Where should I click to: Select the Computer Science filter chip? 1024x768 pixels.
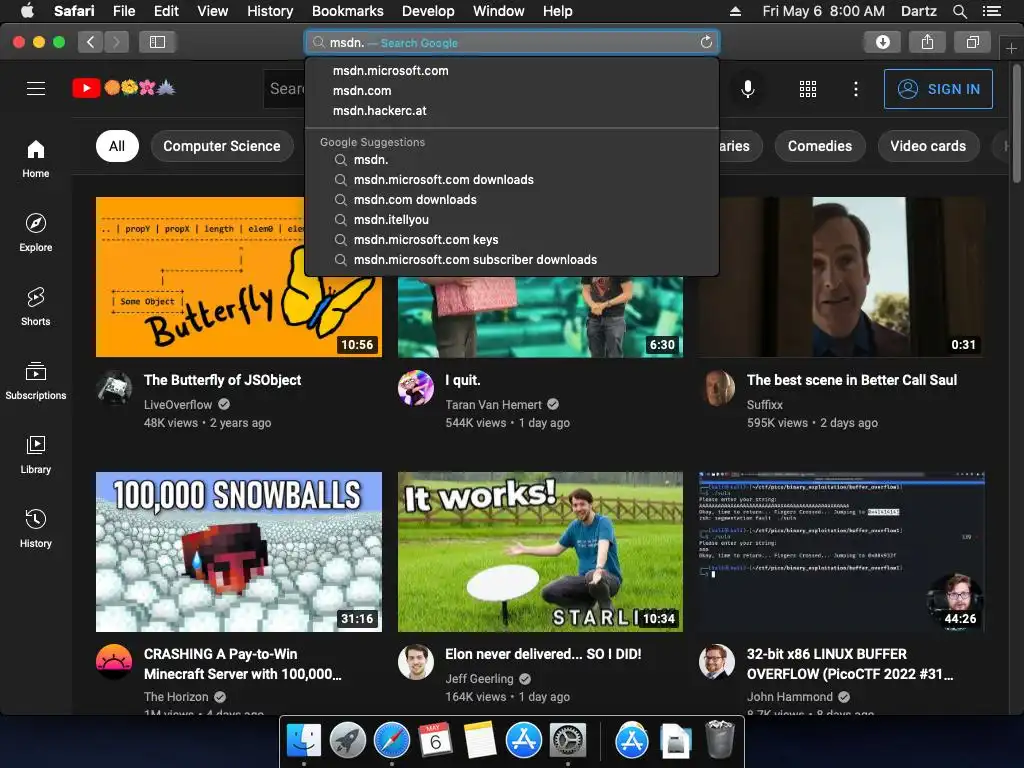click(x=221, y=146)
